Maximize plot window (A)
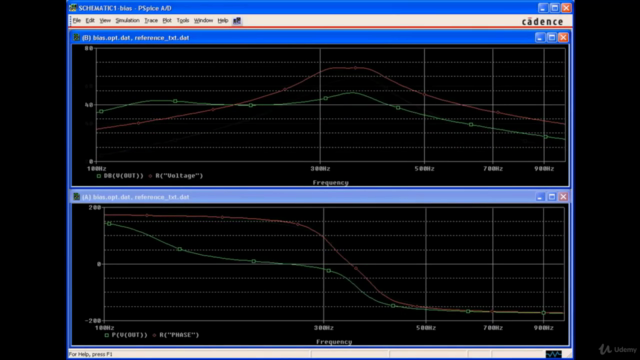The image size is (640, 360). coord(552,197)
